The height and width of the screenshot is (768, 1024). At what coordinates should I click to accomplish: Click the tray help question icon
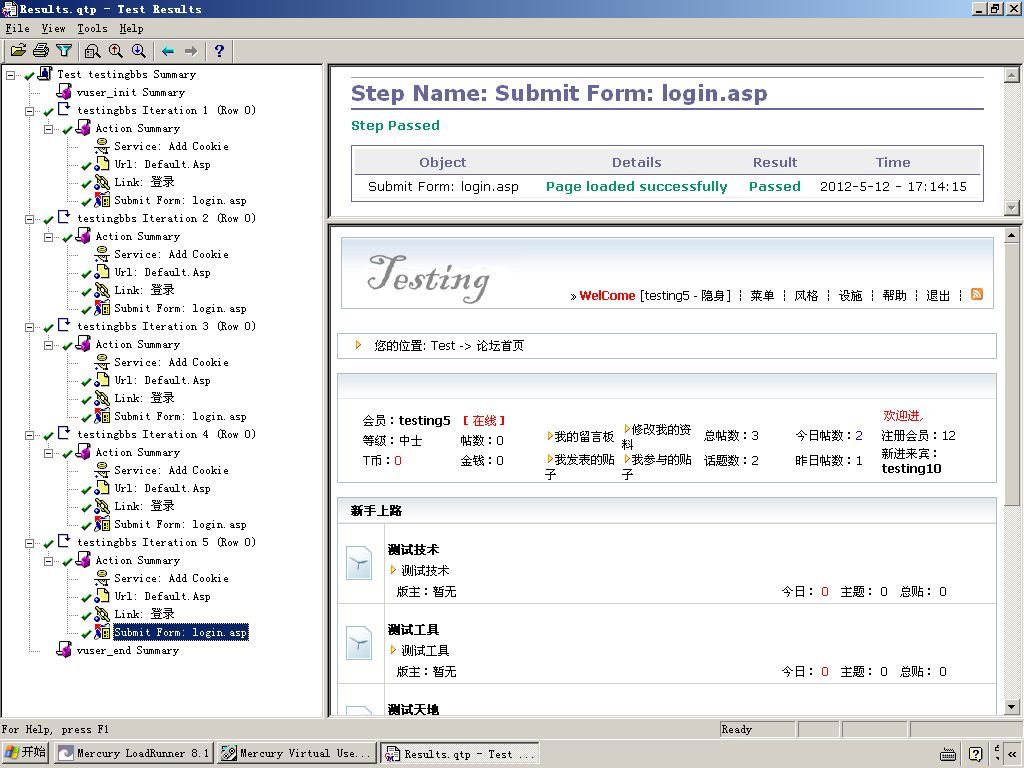click(x=975, y=754)
